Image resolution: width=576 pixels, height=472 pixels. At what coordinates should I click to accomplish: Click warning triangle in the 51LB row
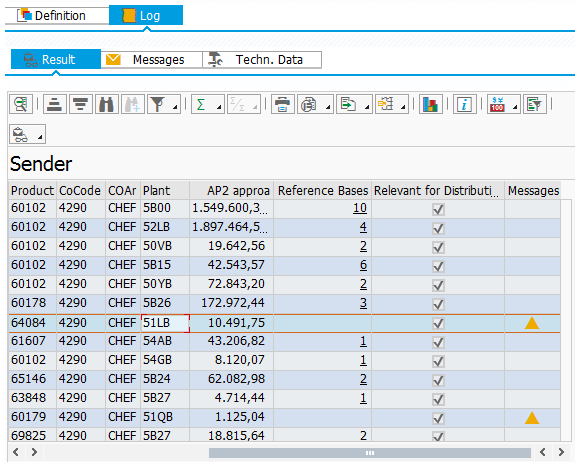click(532, 323)
